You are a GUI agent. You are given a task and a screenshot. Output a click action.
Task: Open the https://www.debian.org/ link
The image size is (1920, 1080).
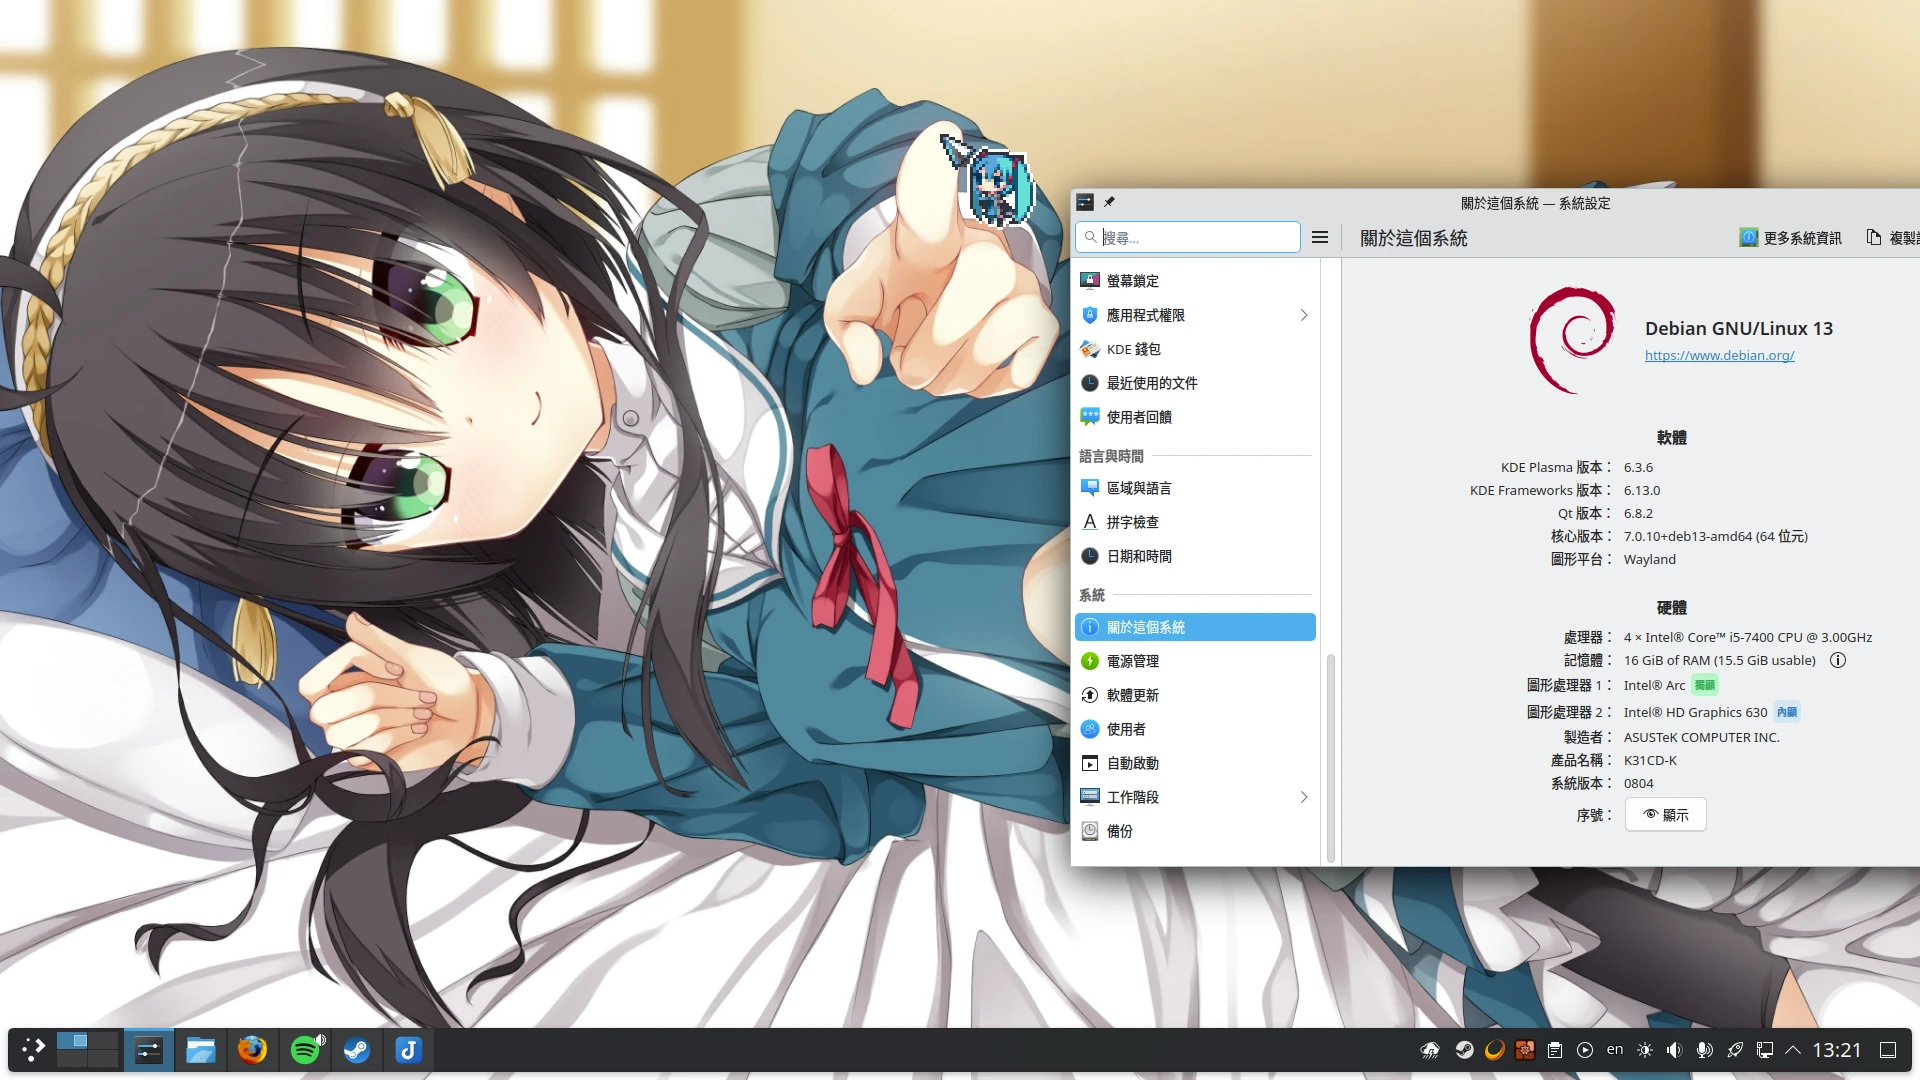pos(1719,355)
